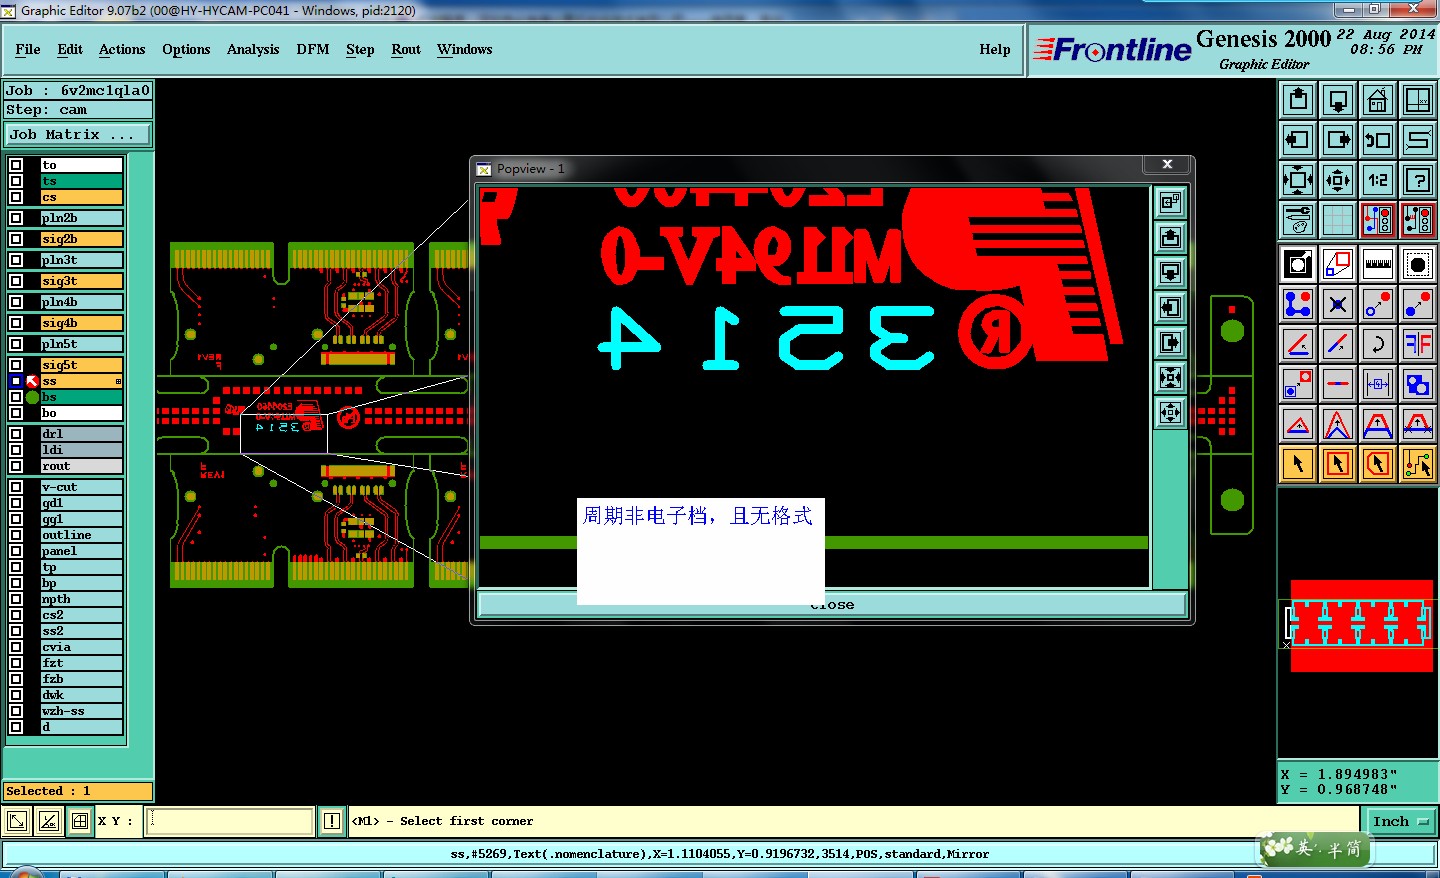Open the wrench and palette display settings icon

(x=1298, y=219)
